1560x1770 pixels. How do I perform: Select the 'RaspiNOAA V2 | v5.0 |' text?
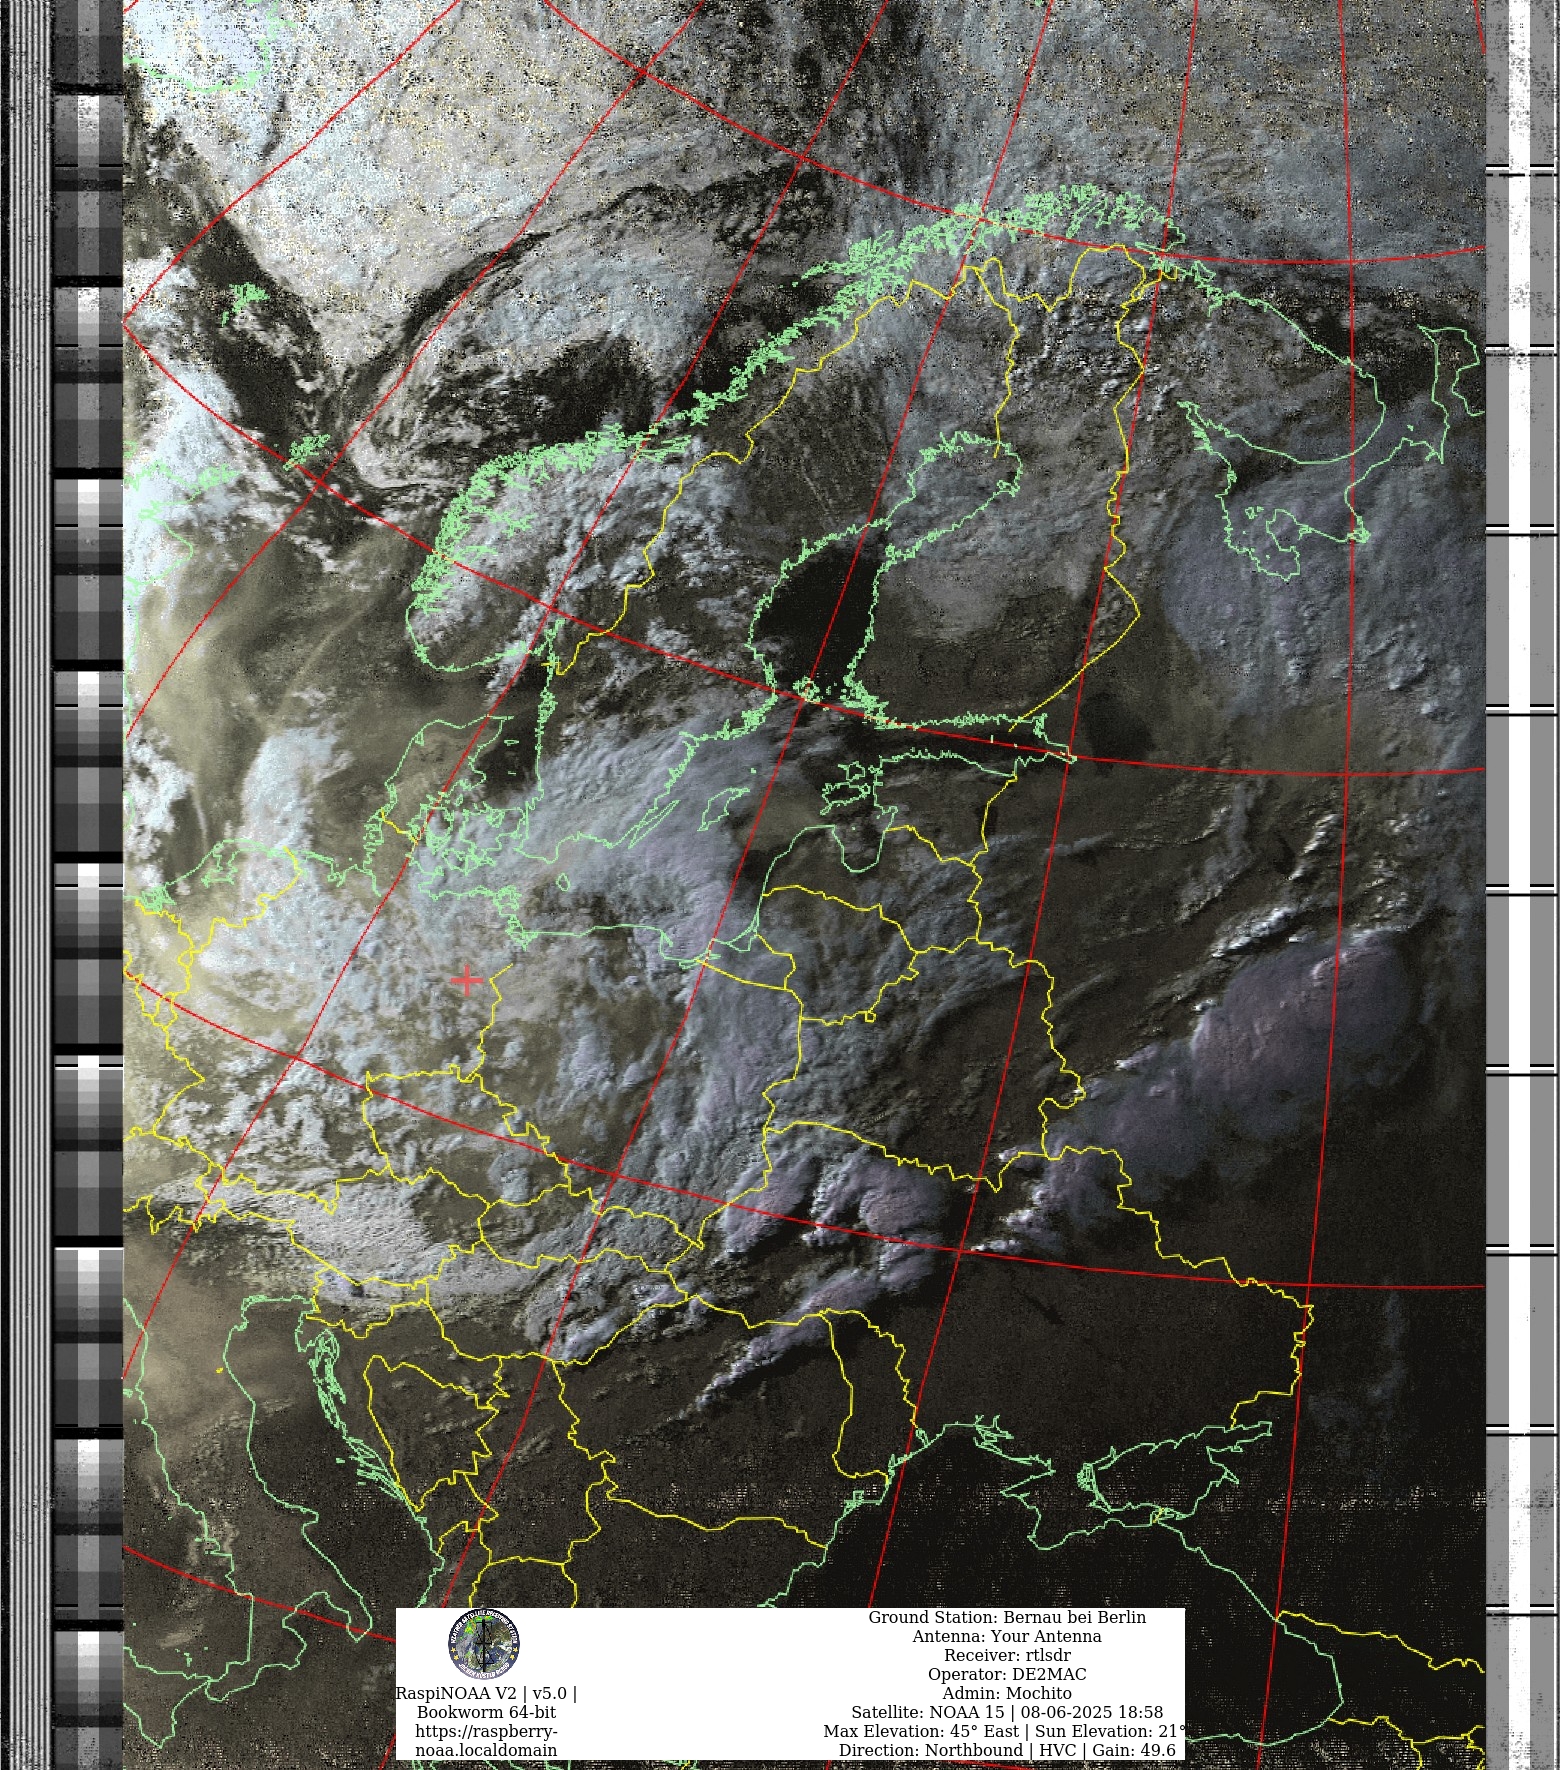[486, 1693]
